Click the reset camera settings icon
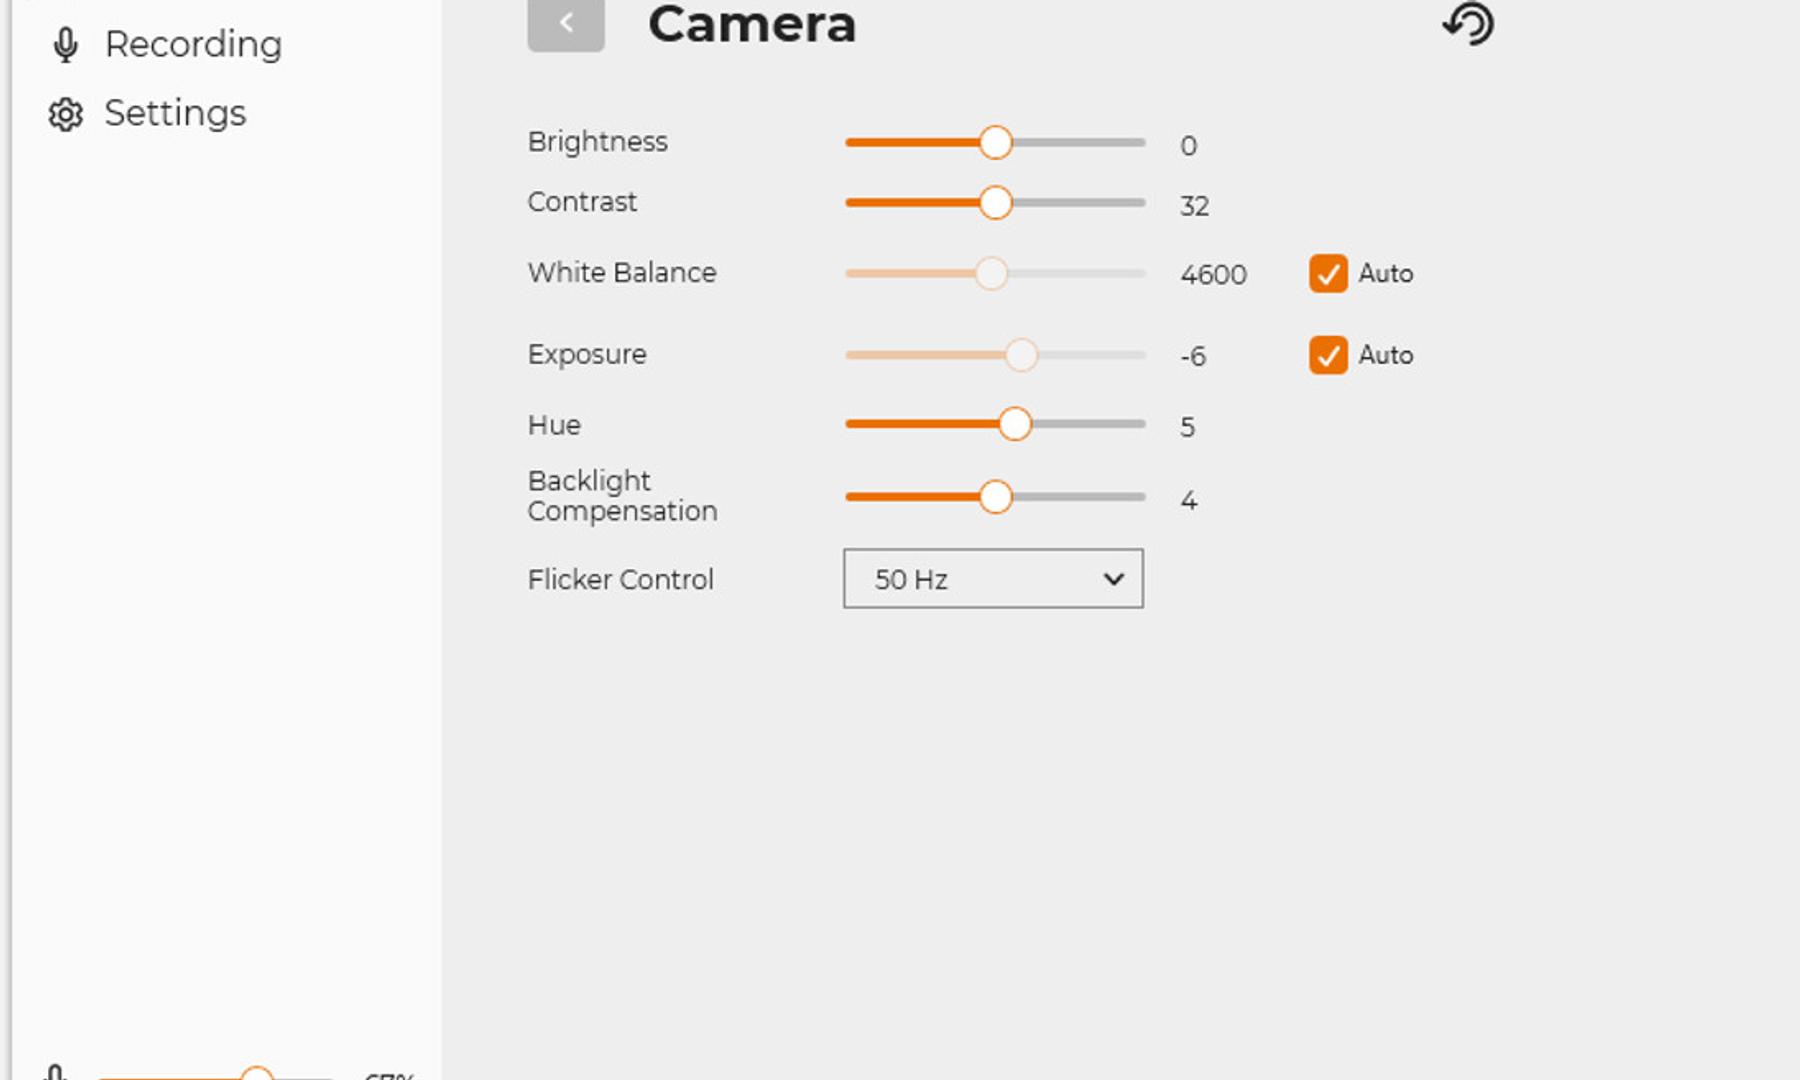 pyautogui.click(x=1468, y=23)
